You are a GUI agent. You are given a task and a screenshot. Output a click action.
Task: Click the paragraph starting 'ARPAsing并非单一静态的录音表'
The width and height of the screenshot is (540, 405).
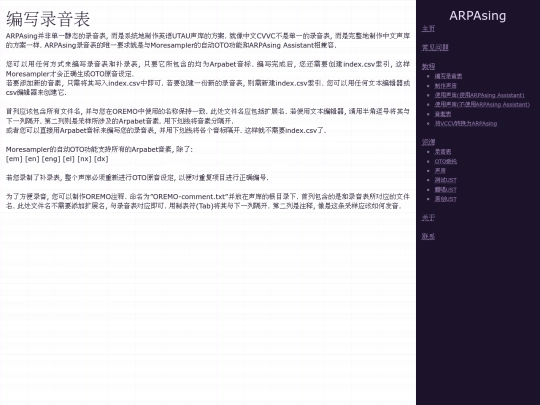208,40
